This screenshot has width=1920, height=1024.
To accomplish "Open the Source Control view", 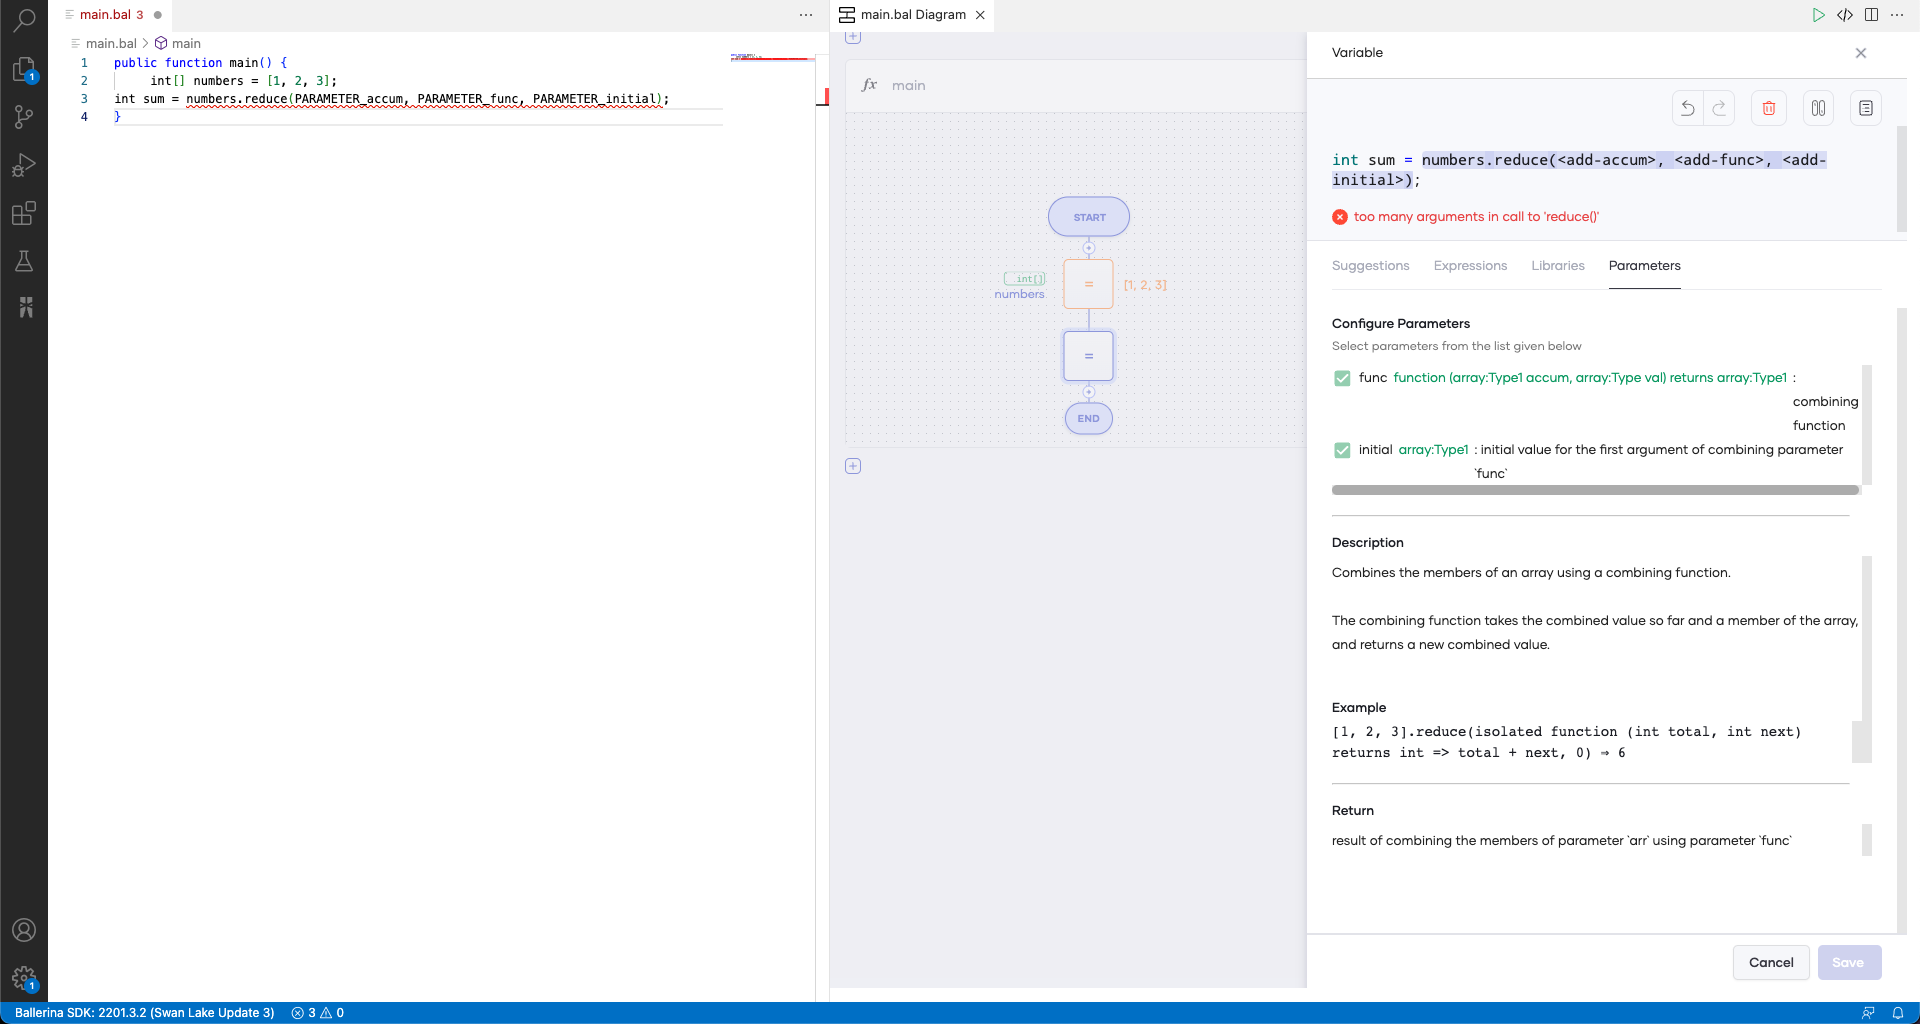I will click(x=25, y=117).
